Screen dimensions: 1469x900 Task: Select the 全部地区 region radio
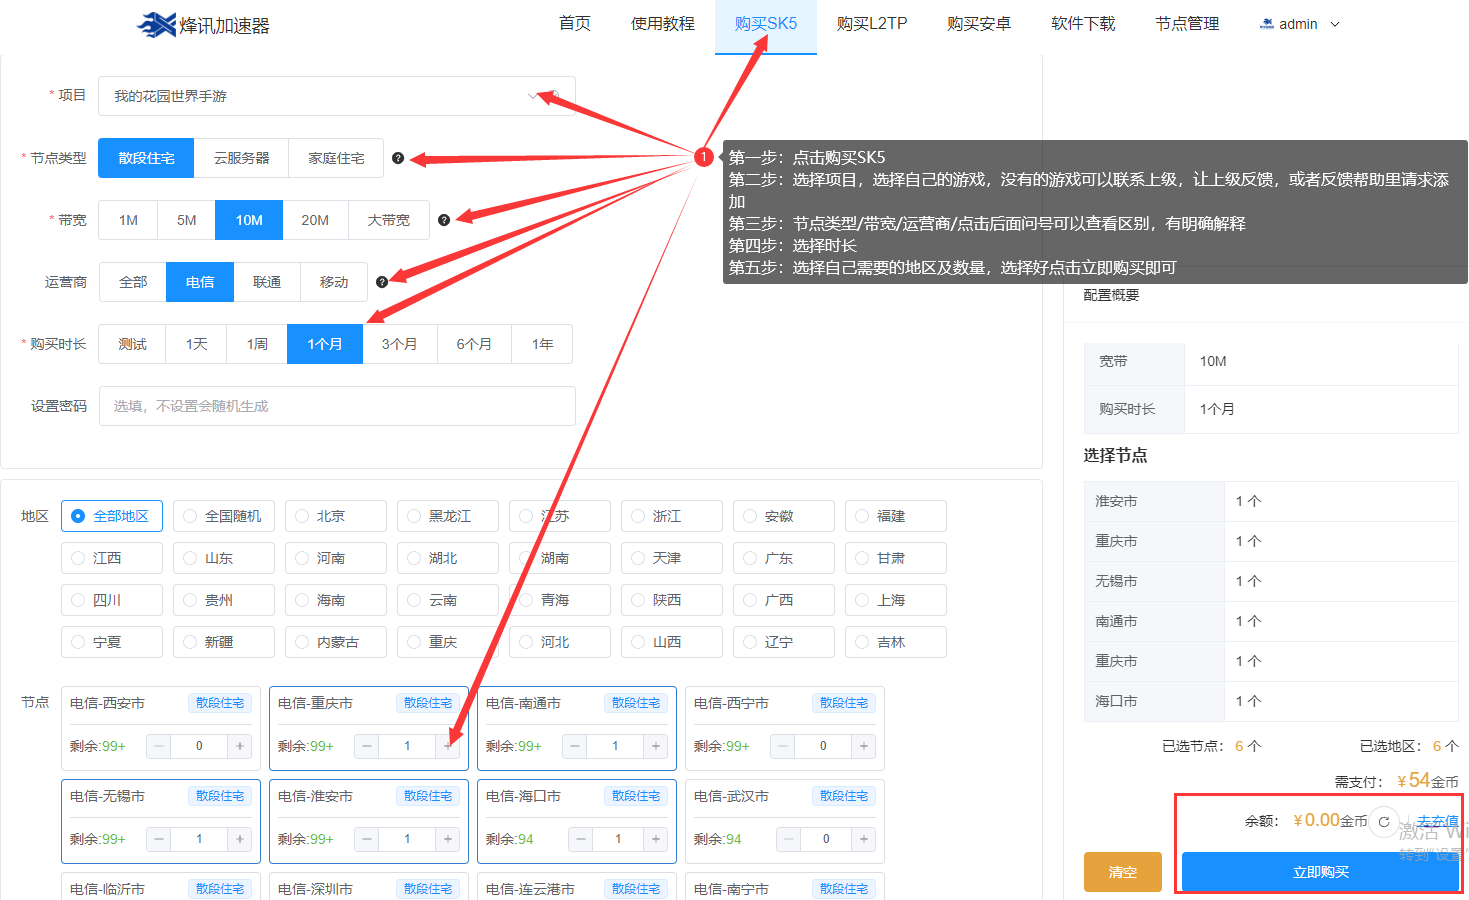[112, 516]
